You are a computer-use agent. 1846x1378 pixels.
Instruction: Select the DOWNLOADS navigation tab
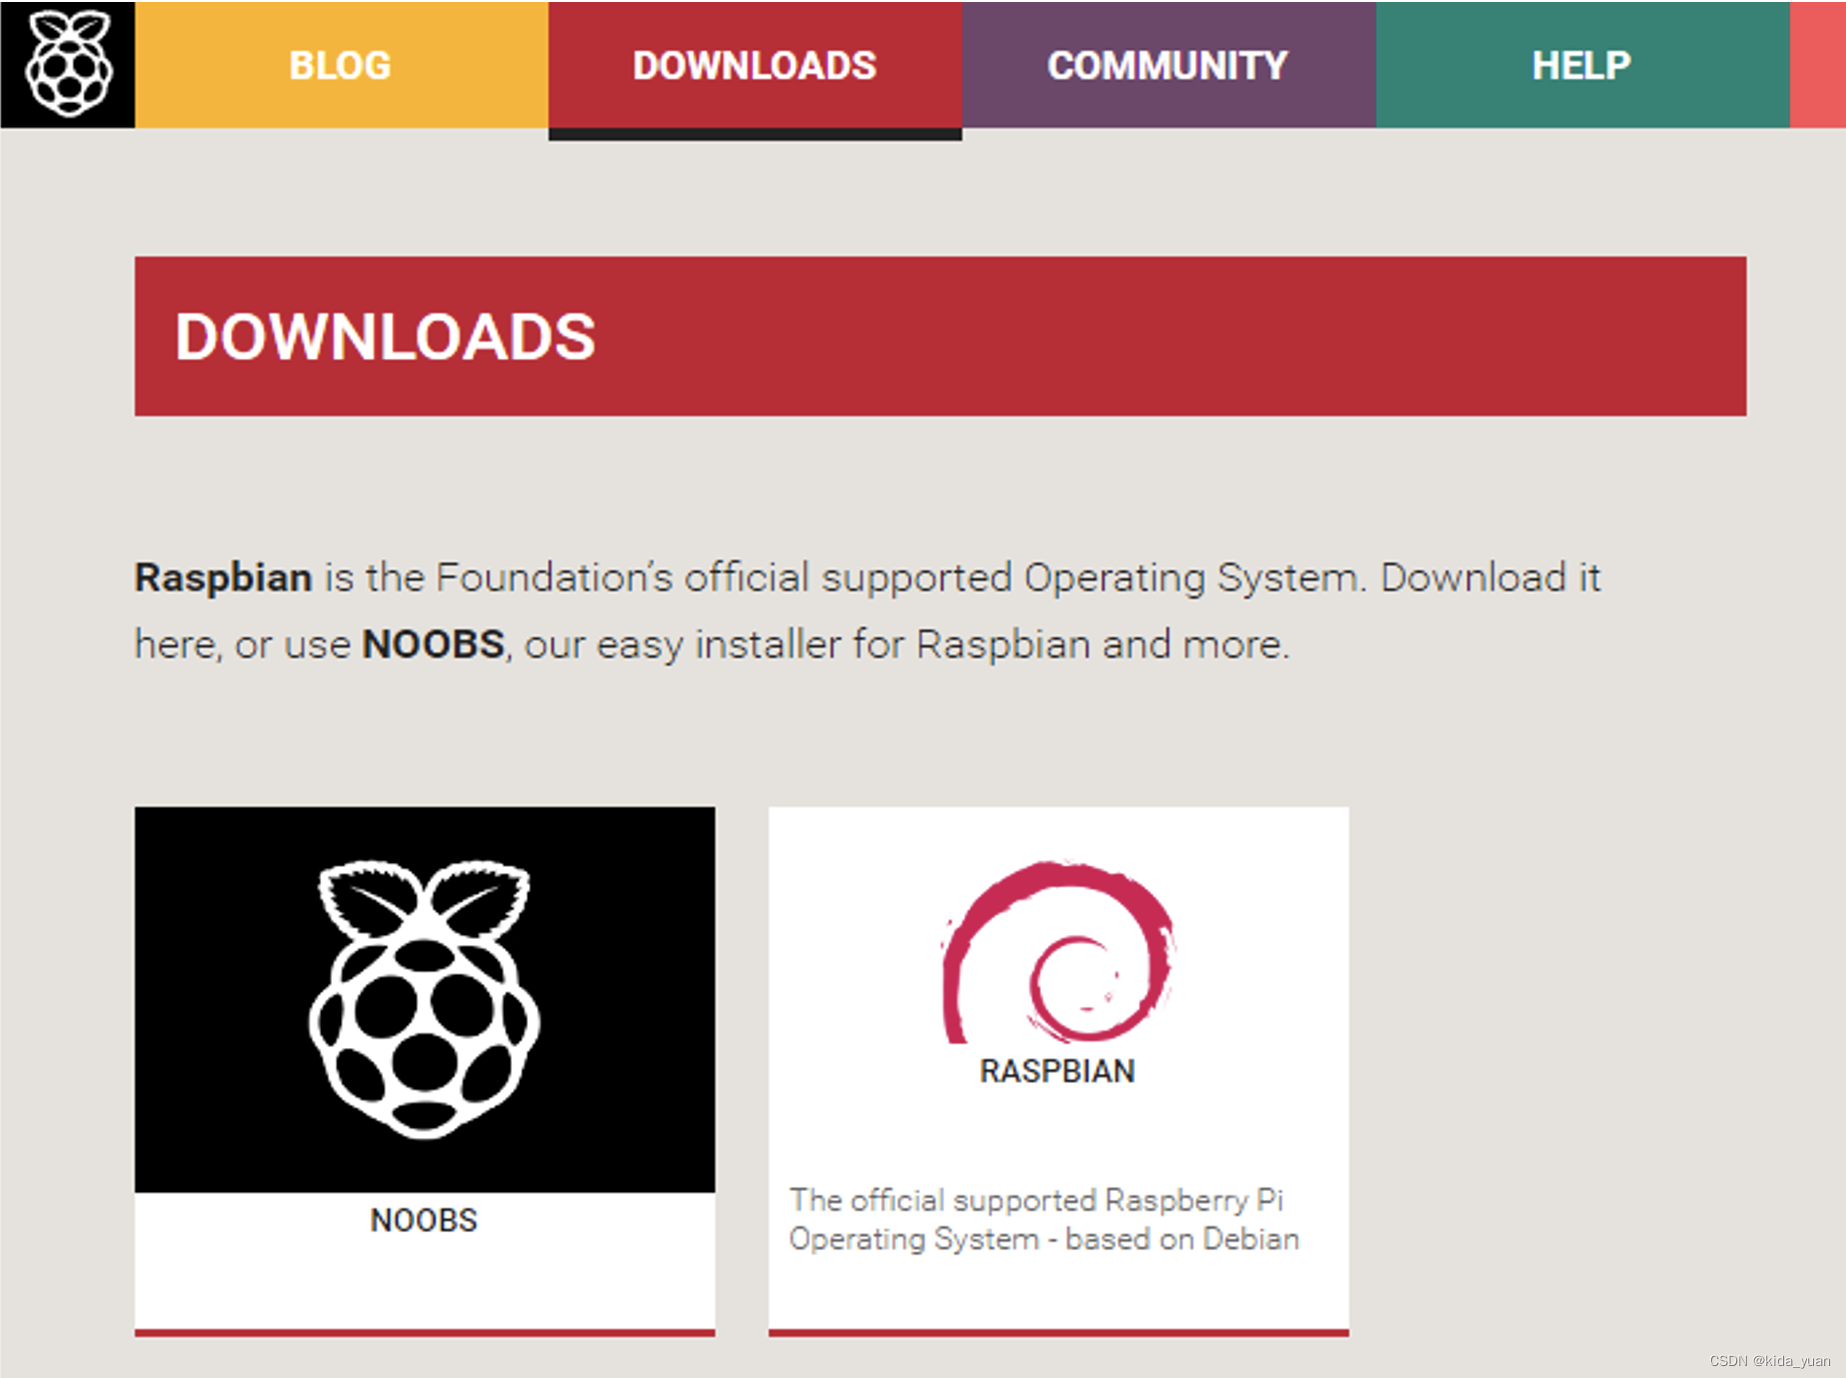point(755,65)
